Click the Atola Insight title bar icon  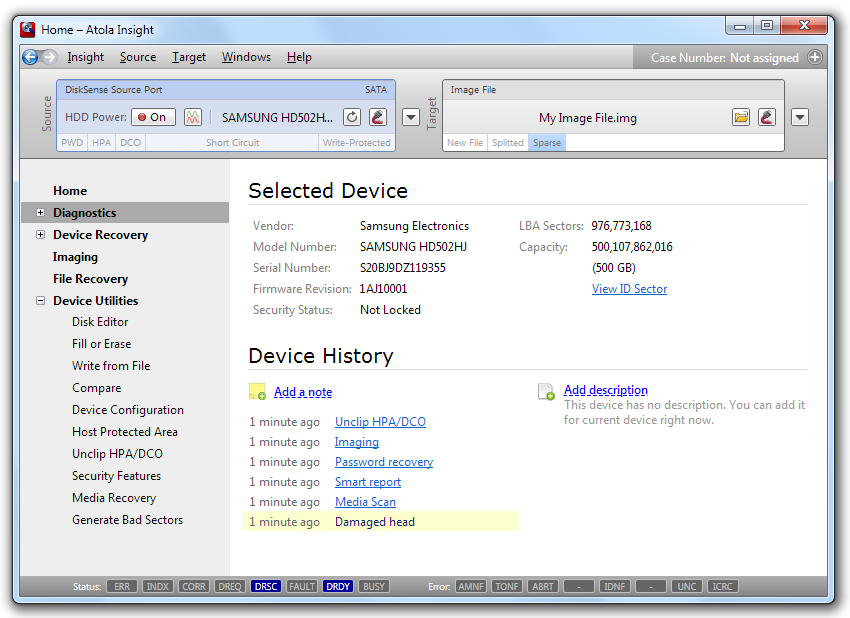(x=28, y=29)
